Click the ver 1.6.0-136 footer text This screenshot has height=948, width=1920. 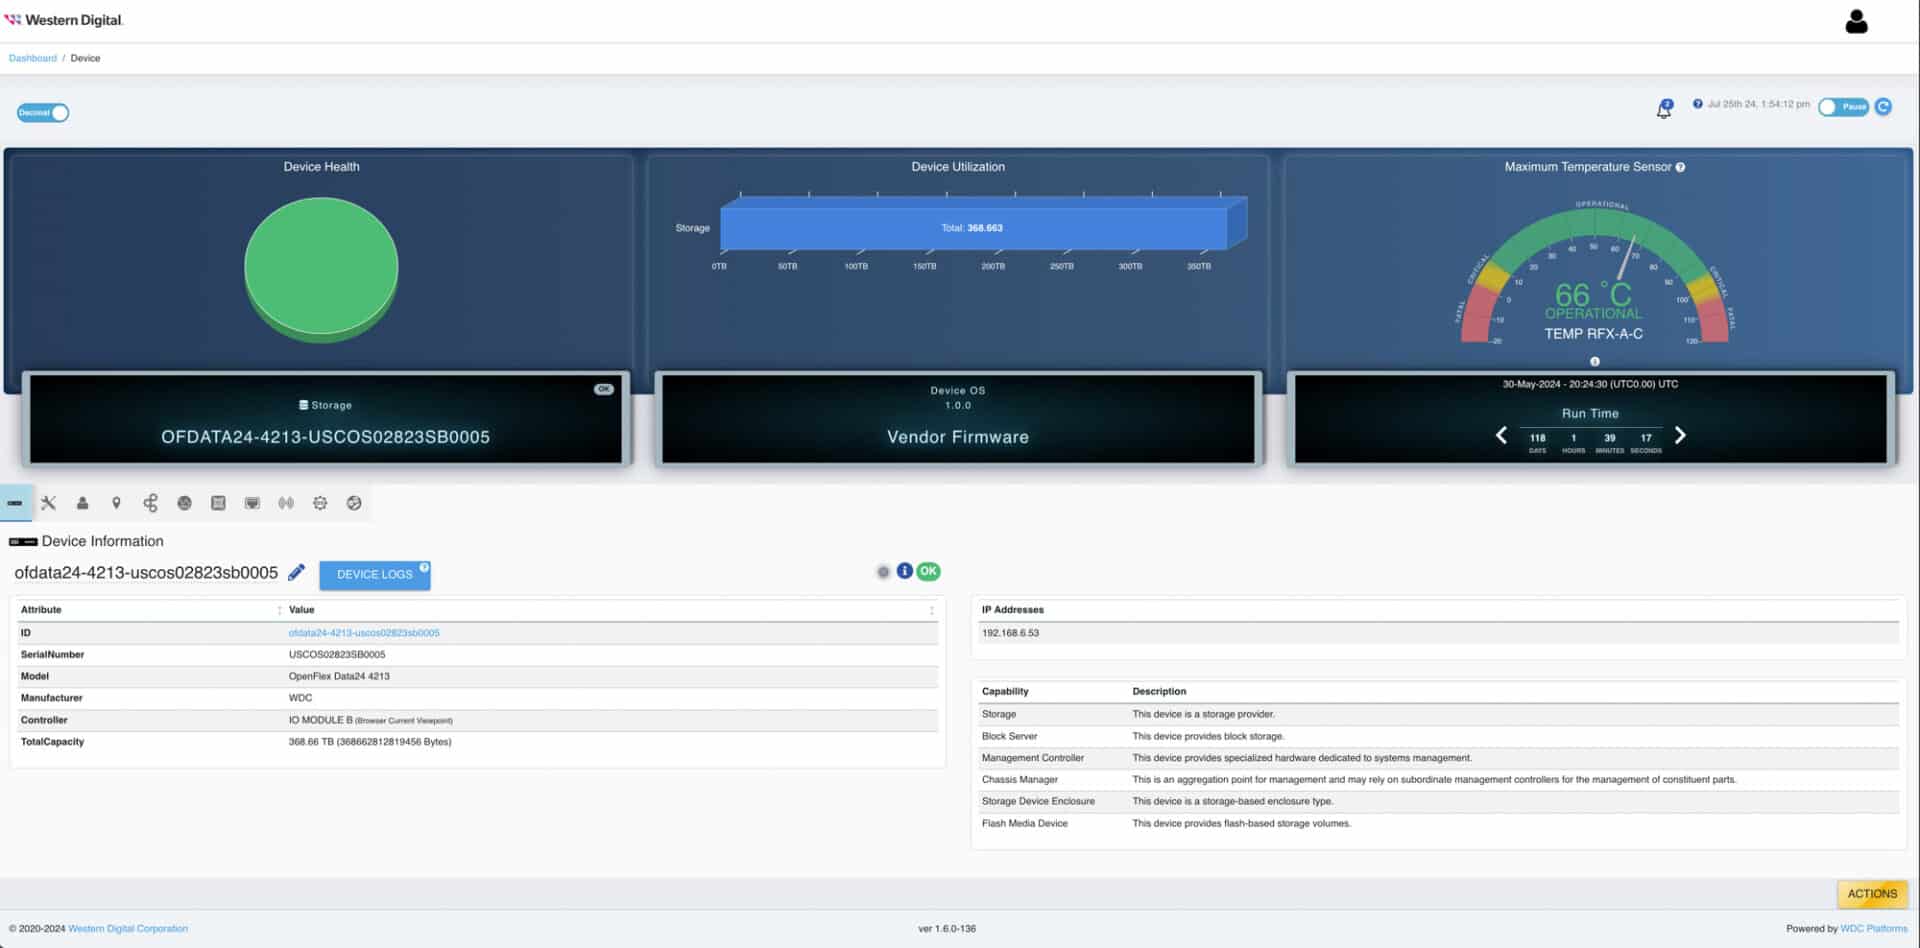click(x=947, y=929)
